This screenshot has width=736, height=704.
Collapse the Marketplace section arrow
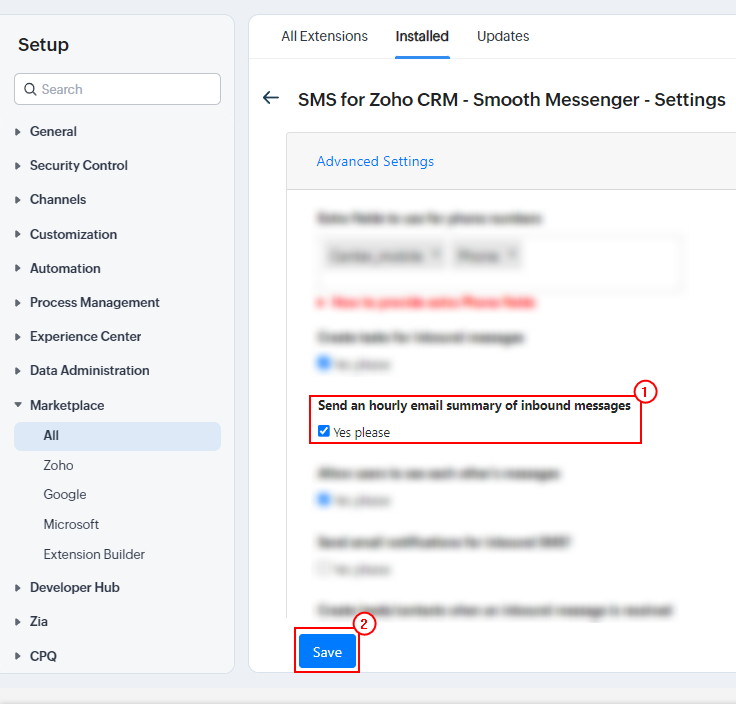pos(18,405)
